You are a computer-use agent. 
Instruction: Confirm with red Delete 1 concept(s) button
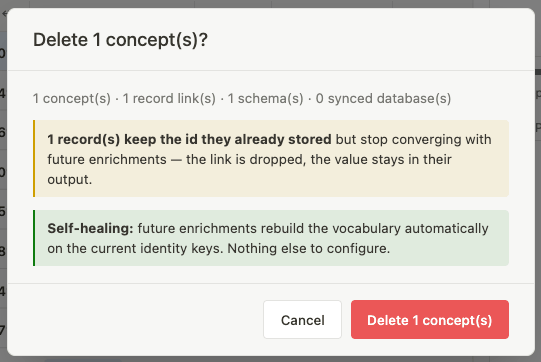click(430, 320)
